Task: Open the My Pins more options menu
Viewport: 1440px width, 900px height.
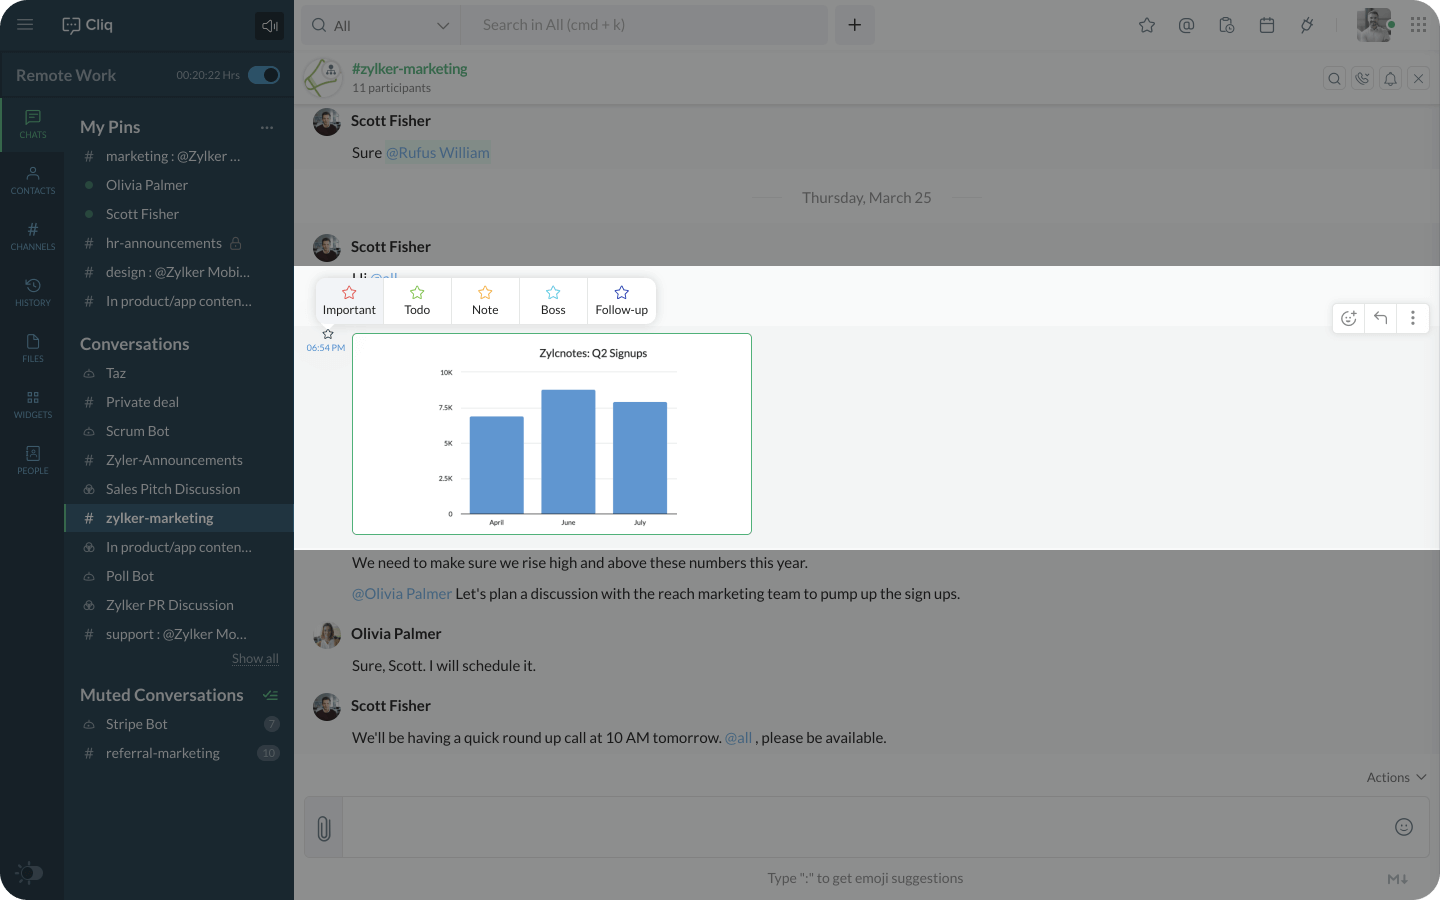Action: [266, 127]
